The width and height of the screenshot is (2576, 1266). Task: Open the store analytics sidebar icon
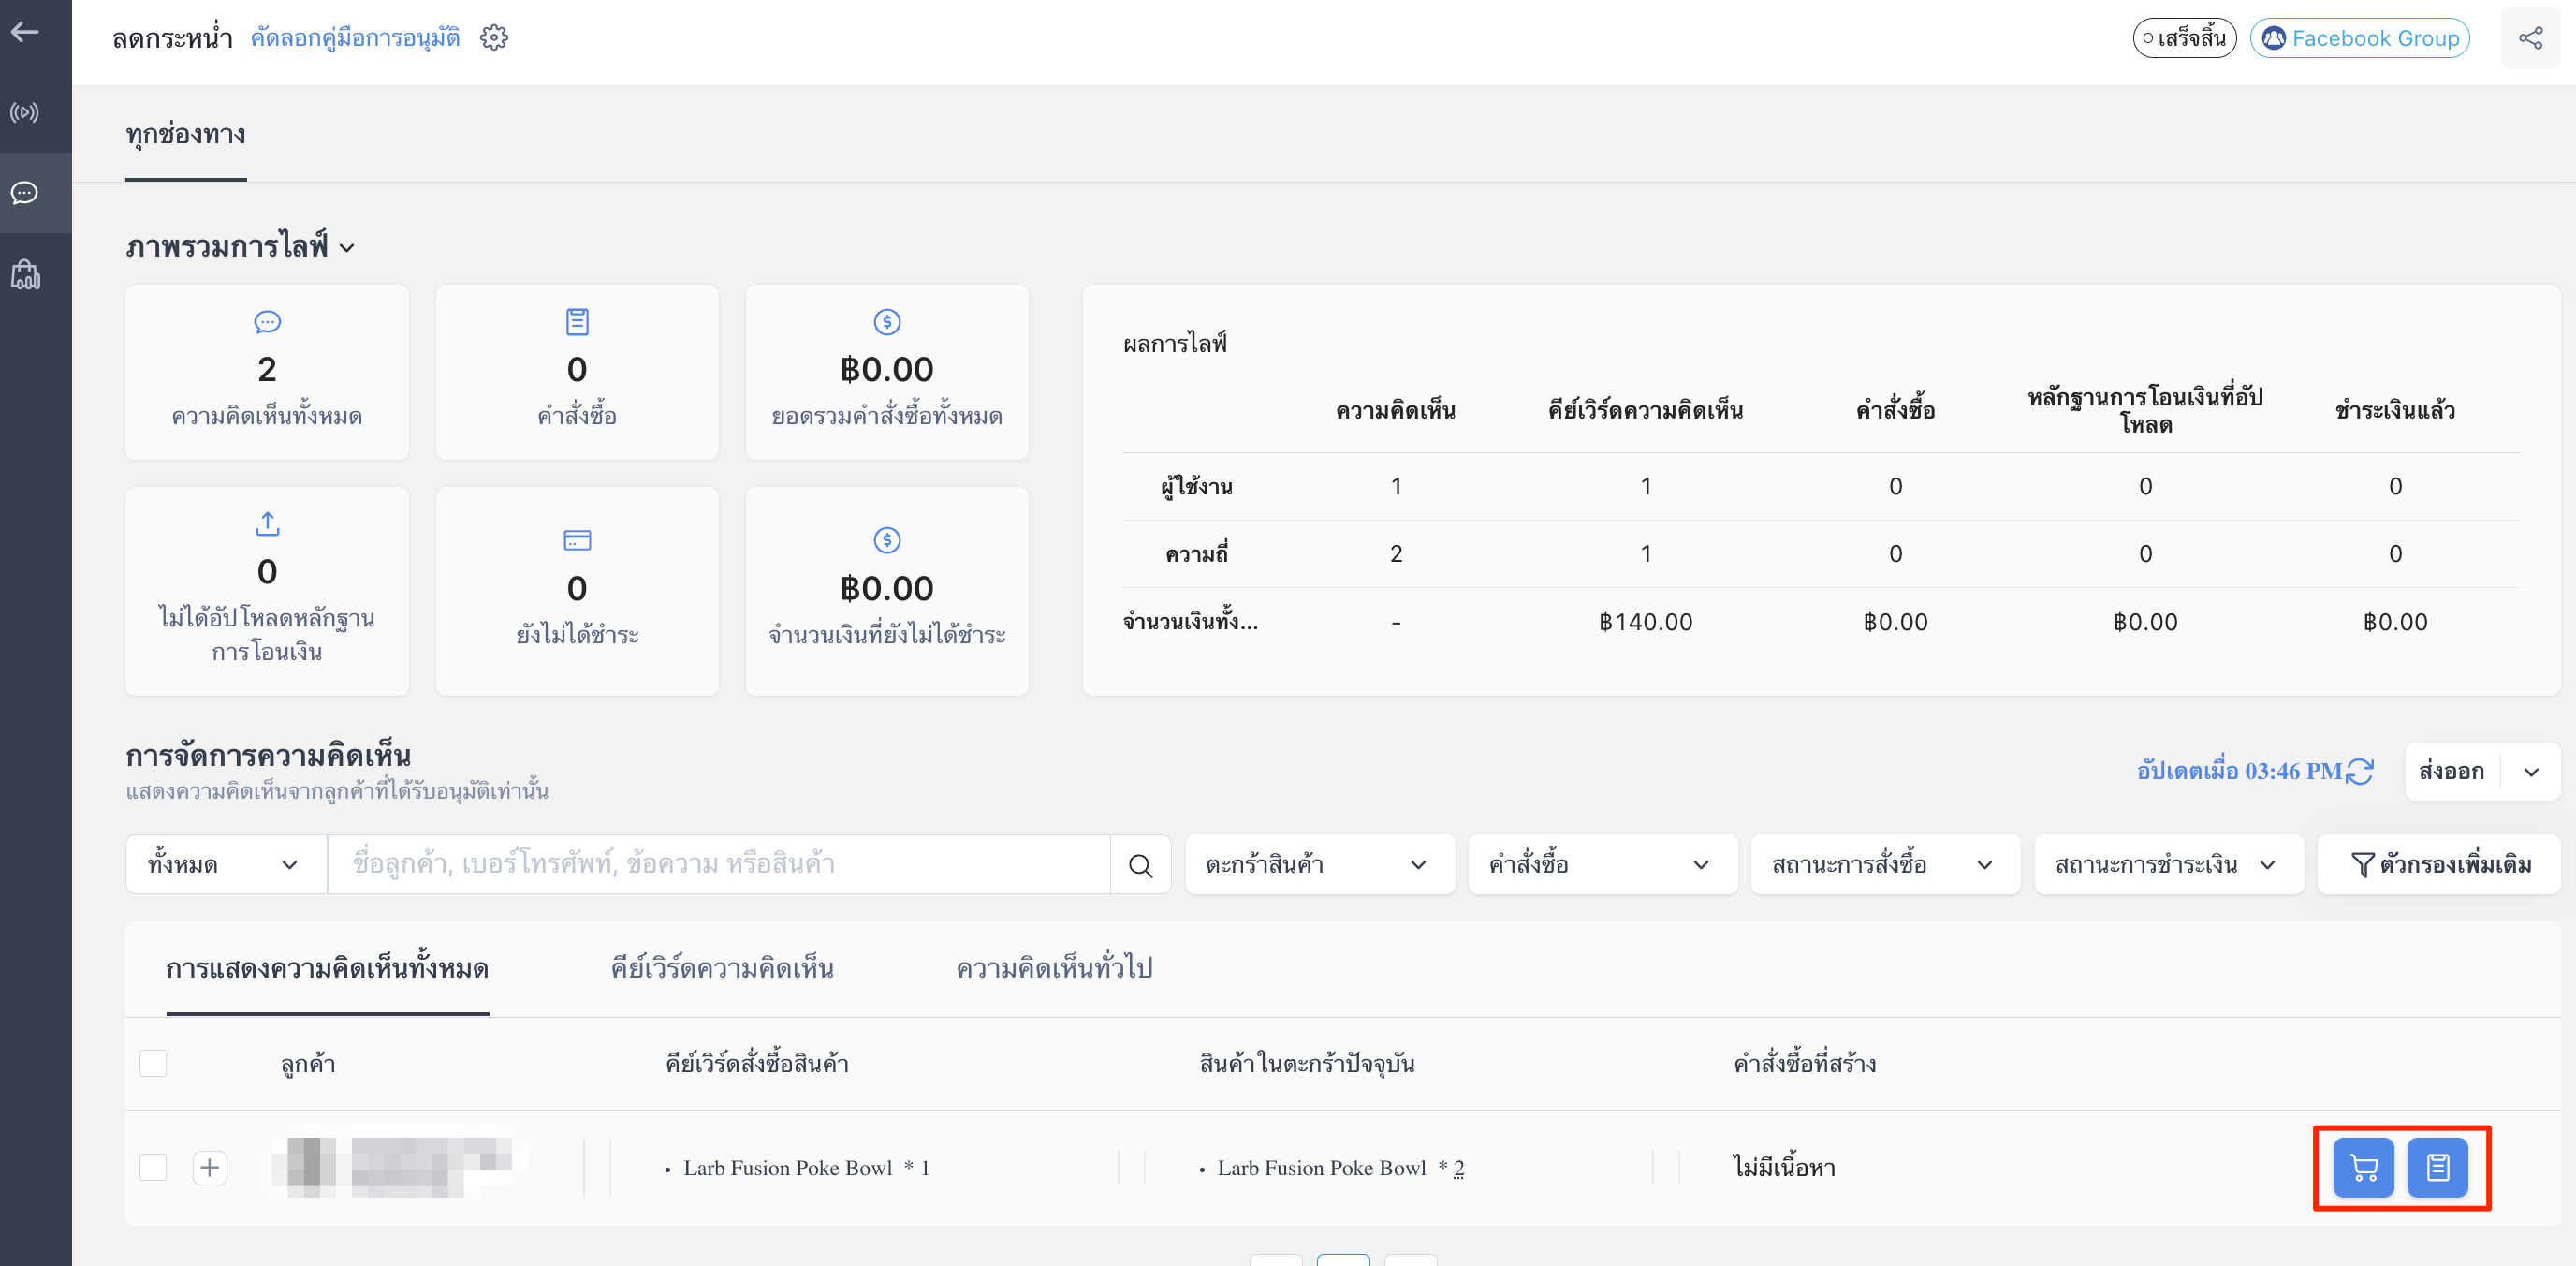[x=25, y=274]
